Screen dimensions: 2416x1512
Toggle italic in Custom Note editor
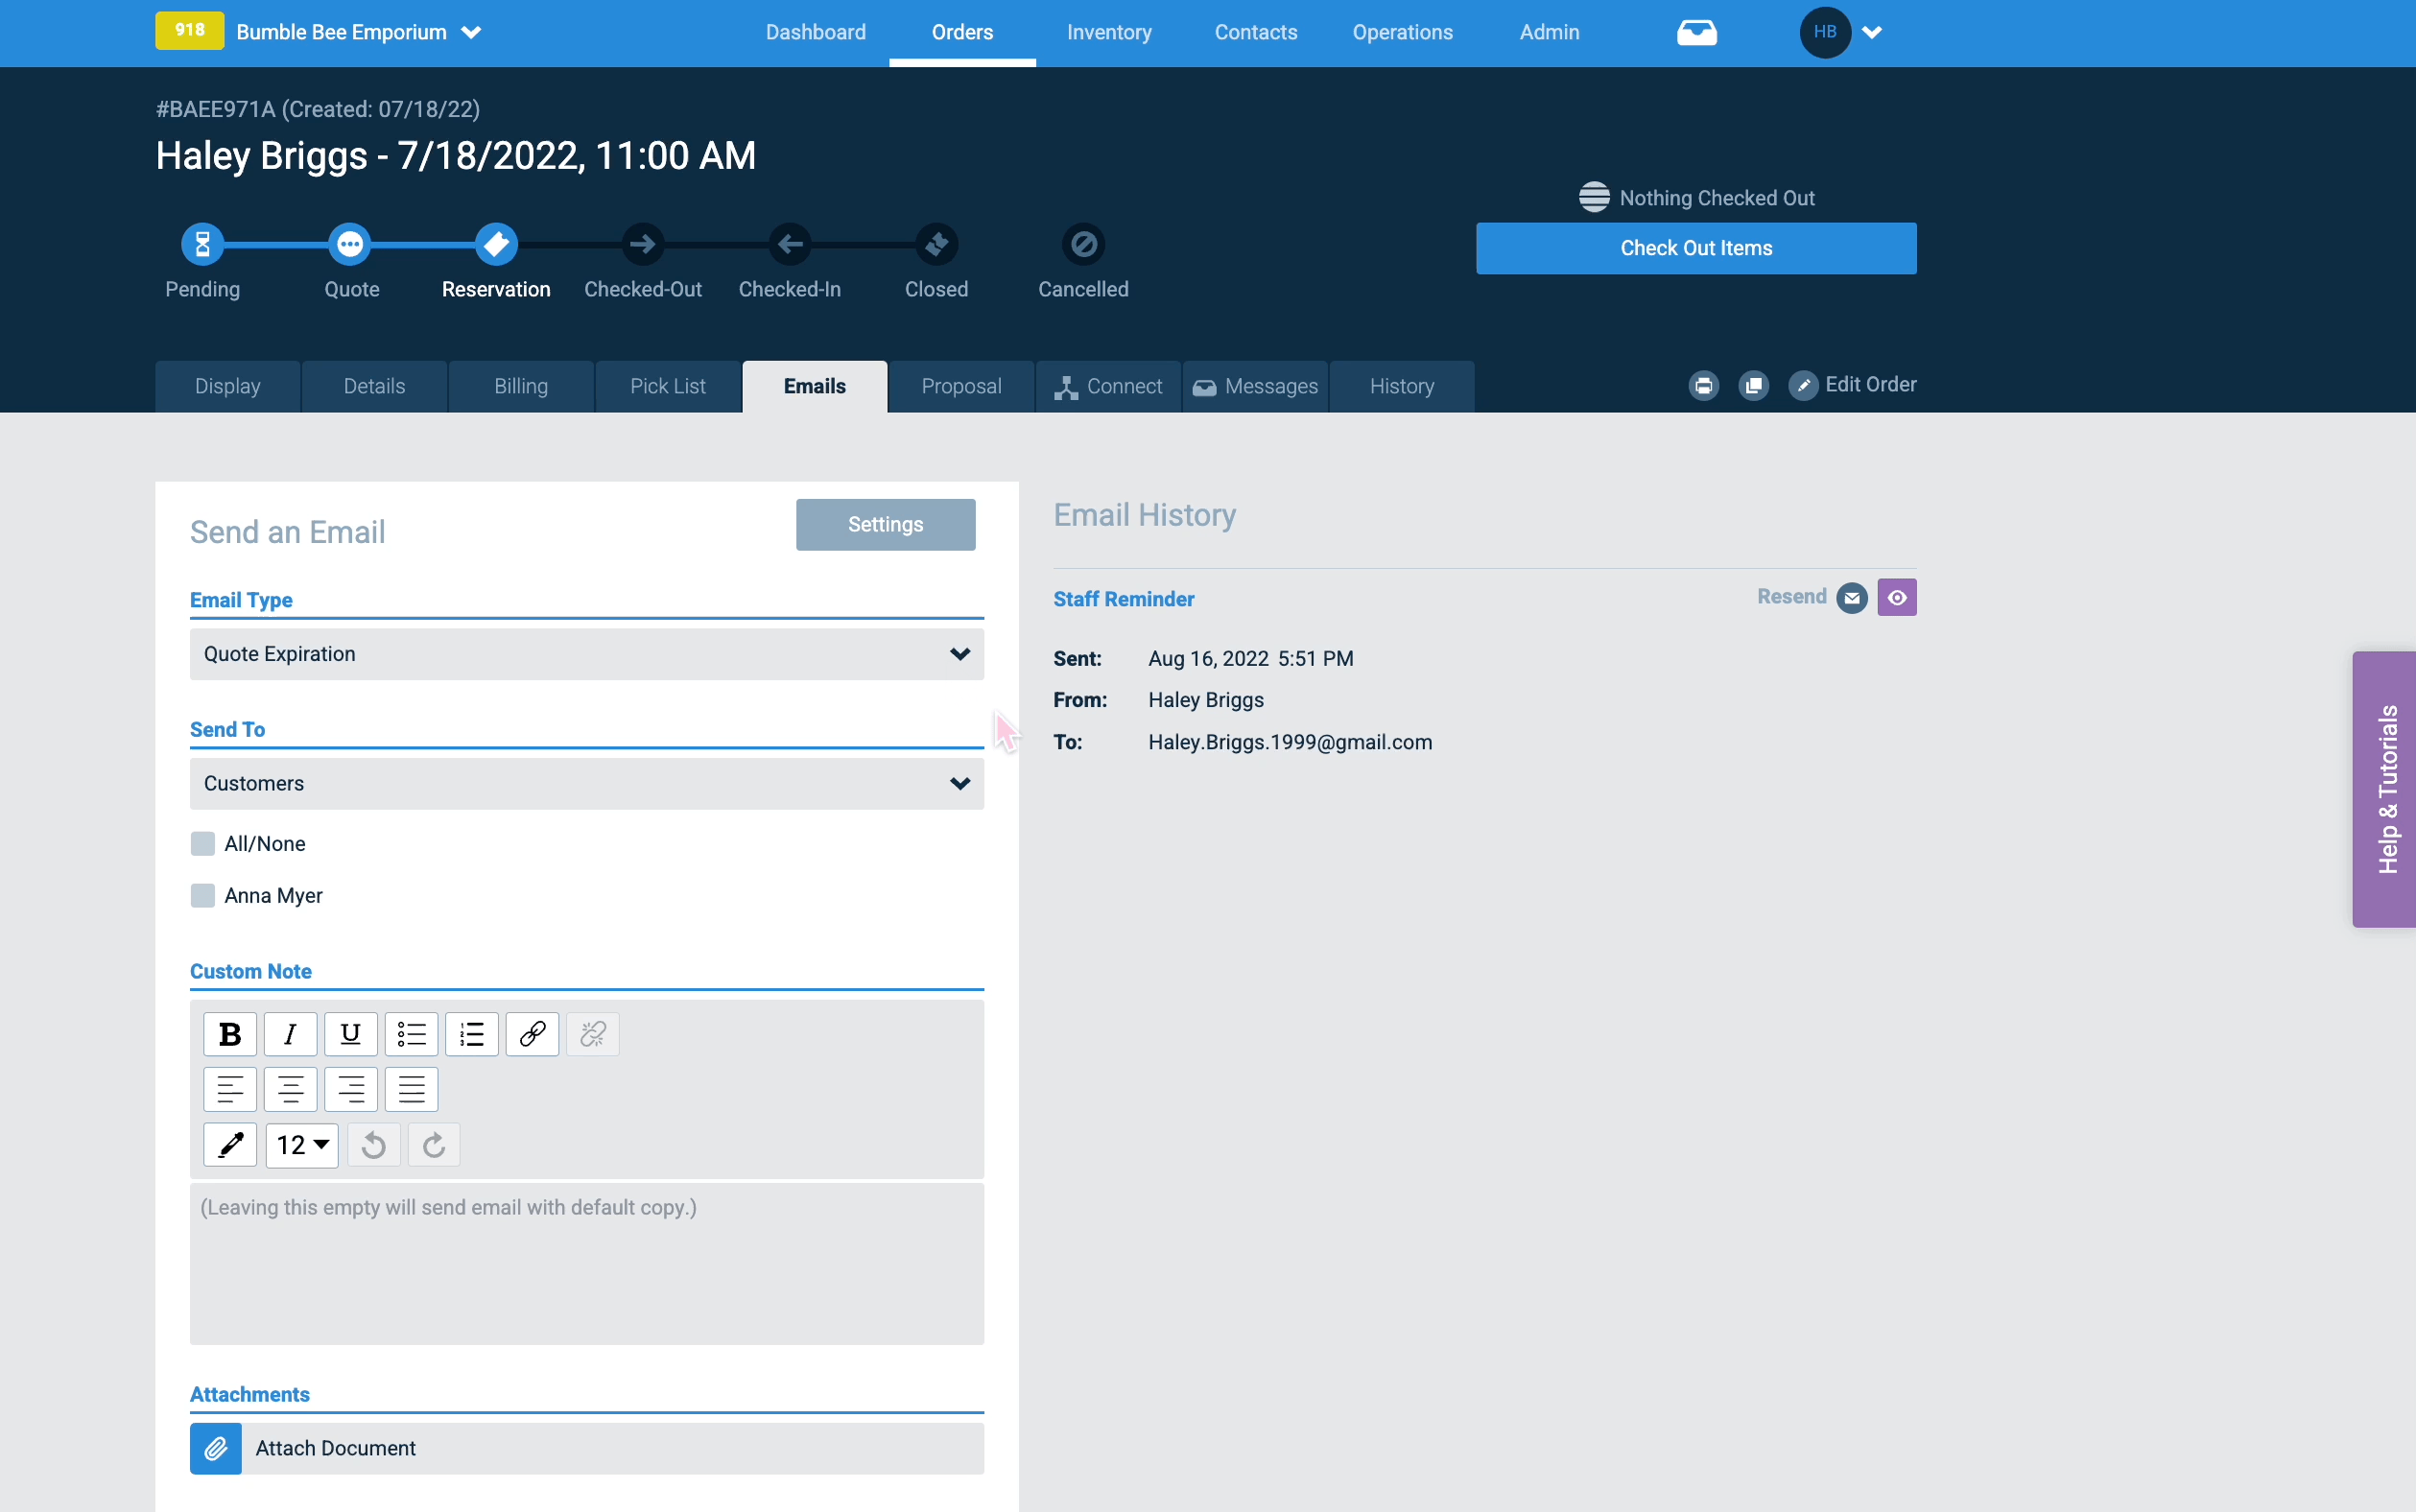pyautogui.click(x=290, y=1034)
